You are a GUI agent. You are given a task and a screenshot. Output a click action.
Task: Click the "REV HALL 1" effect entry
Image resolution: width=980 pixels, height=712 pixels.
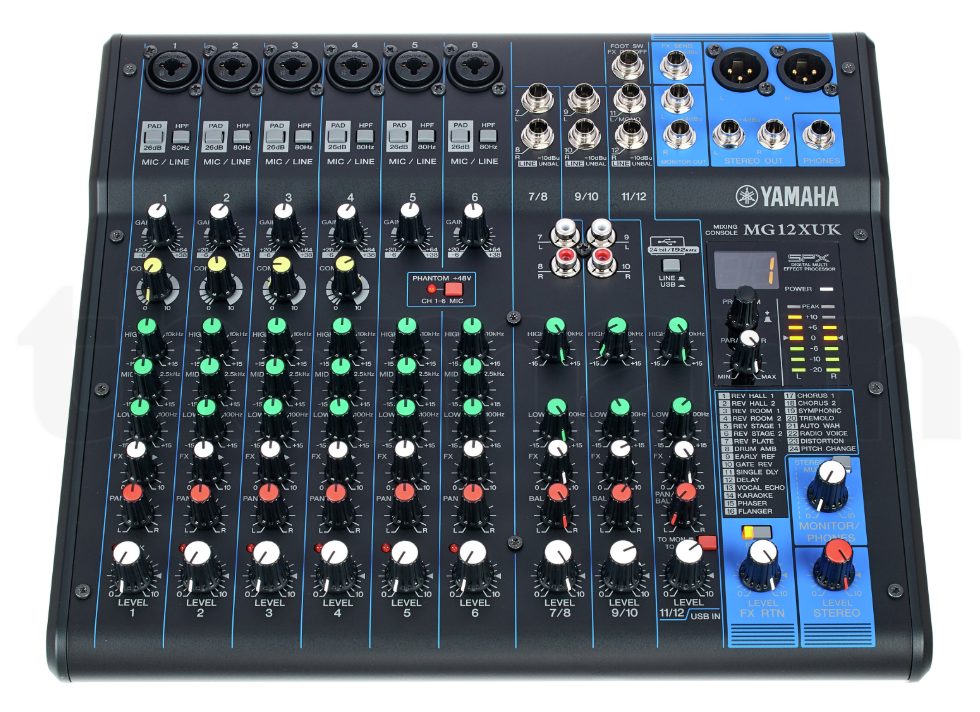[x=746, y=396]
